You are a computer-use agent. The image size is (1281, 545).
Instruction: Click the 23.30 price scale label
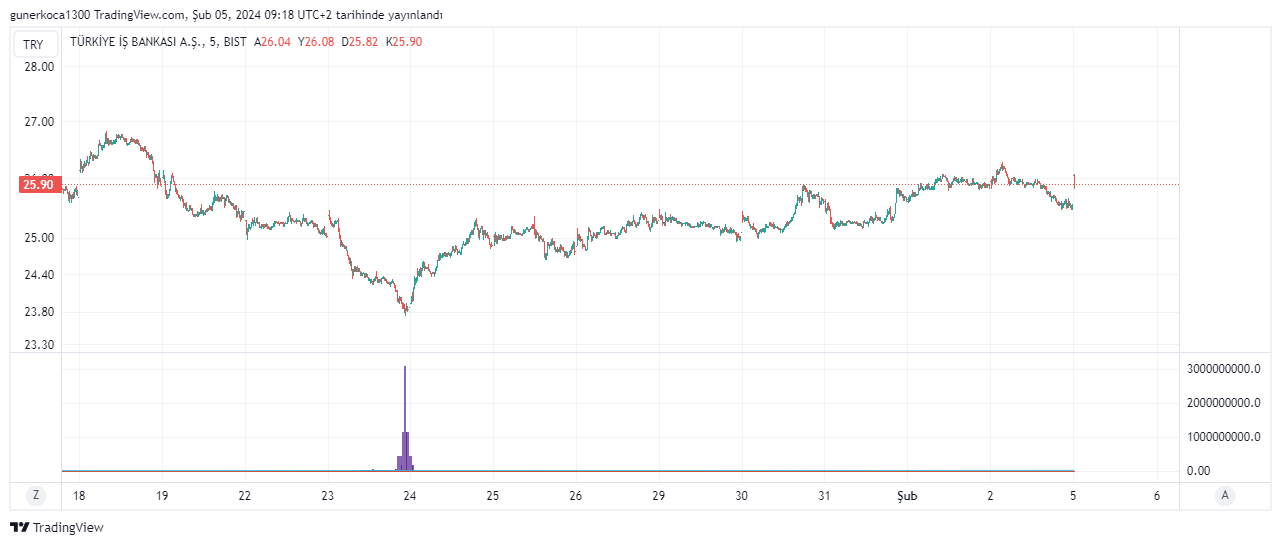pyautogui.click(x=39, y=345)
